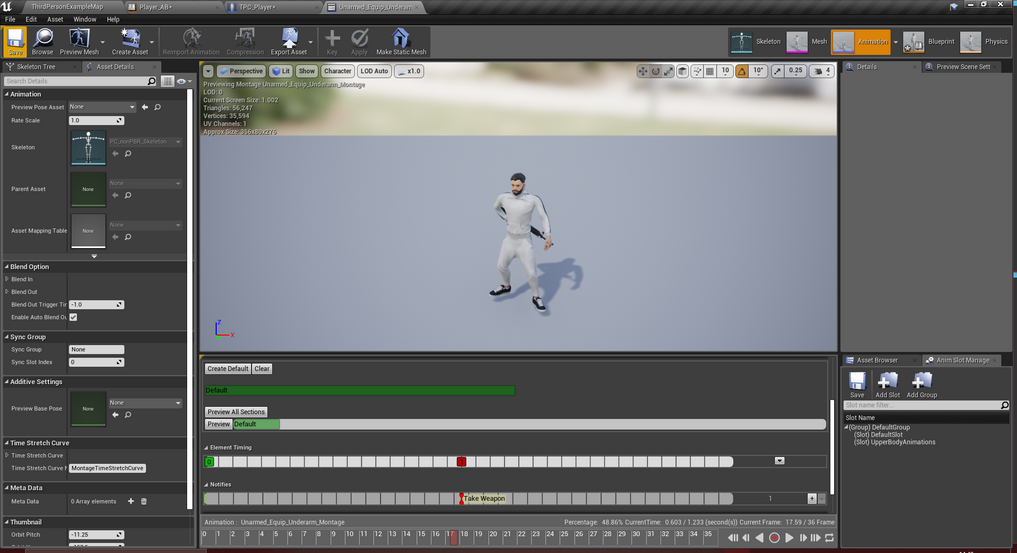Select the scale gizmo in viewport
This screenshot has width=1017, height=553.
coord(669,71)
